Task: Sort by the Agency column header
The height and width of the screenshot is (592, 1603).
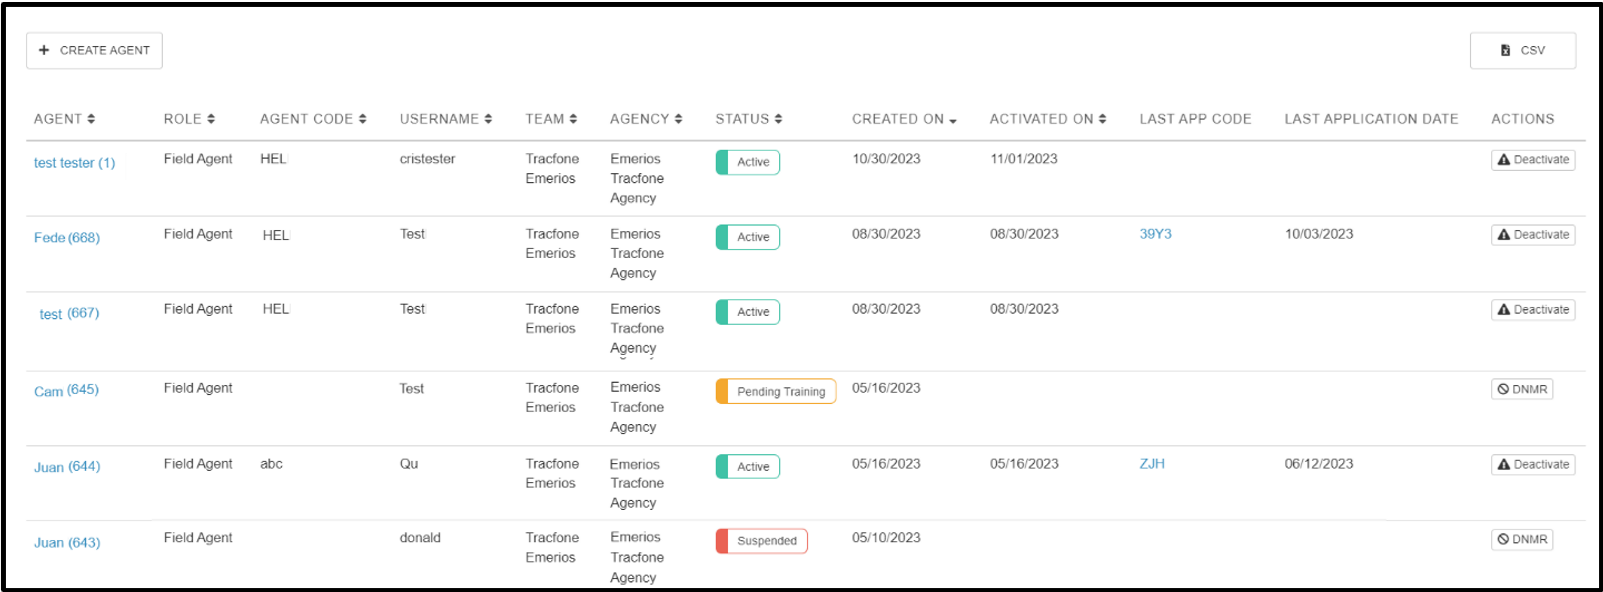Action: (646, 119)
